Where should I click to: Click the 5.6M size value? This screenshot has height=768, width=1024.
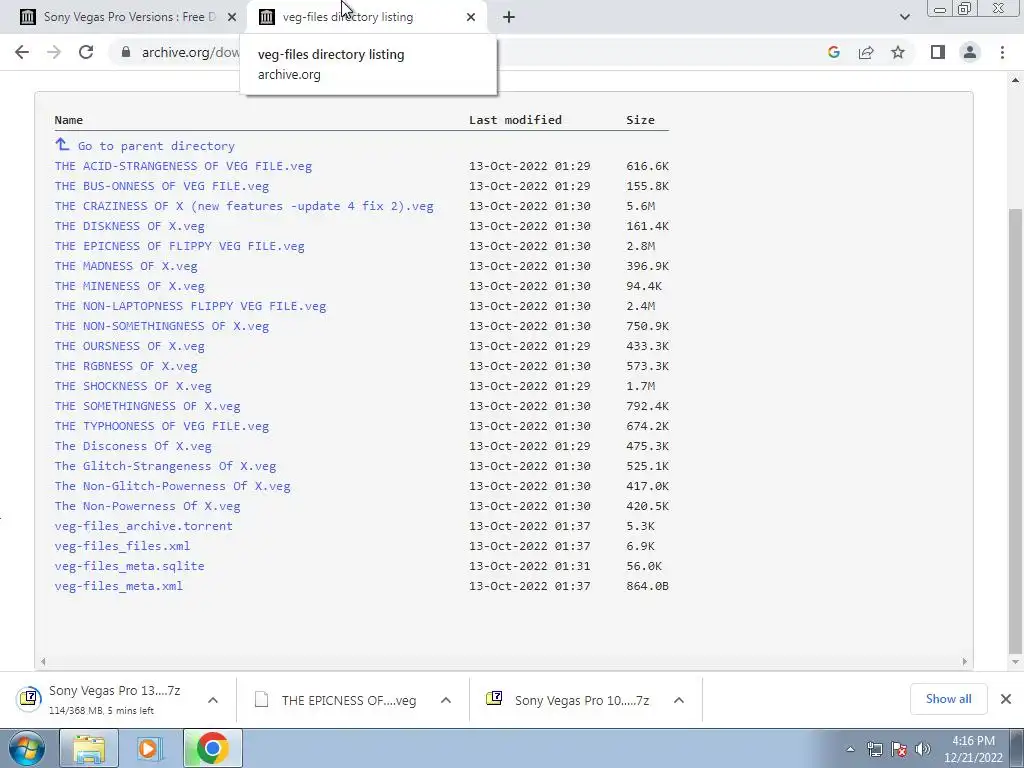[x=641, y=206]
